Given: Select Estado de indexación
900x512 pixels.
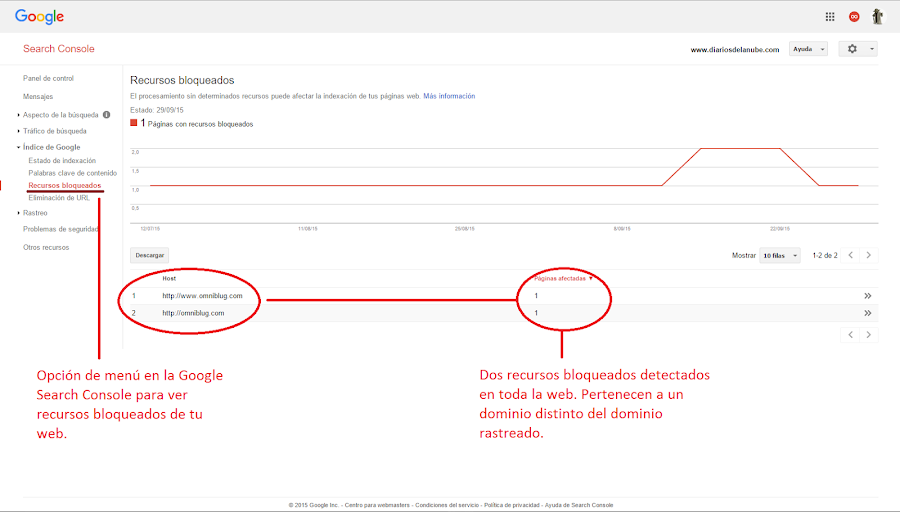Looking at the screenshot, I should 62,161.
